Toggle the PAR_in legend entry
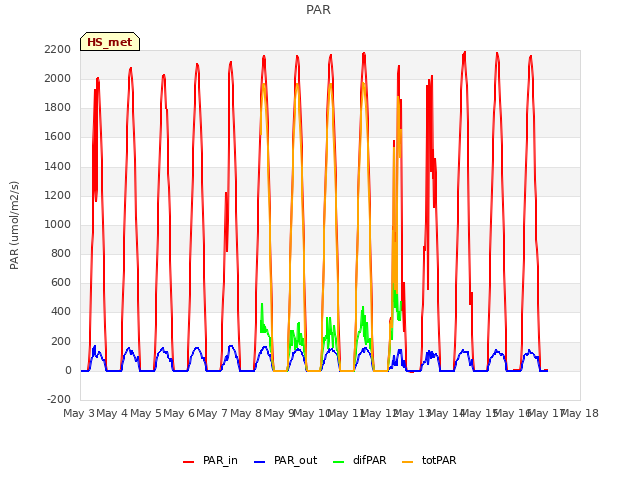Image resolution: width=640 pixels, height=480 pixels. pos(211,460)
